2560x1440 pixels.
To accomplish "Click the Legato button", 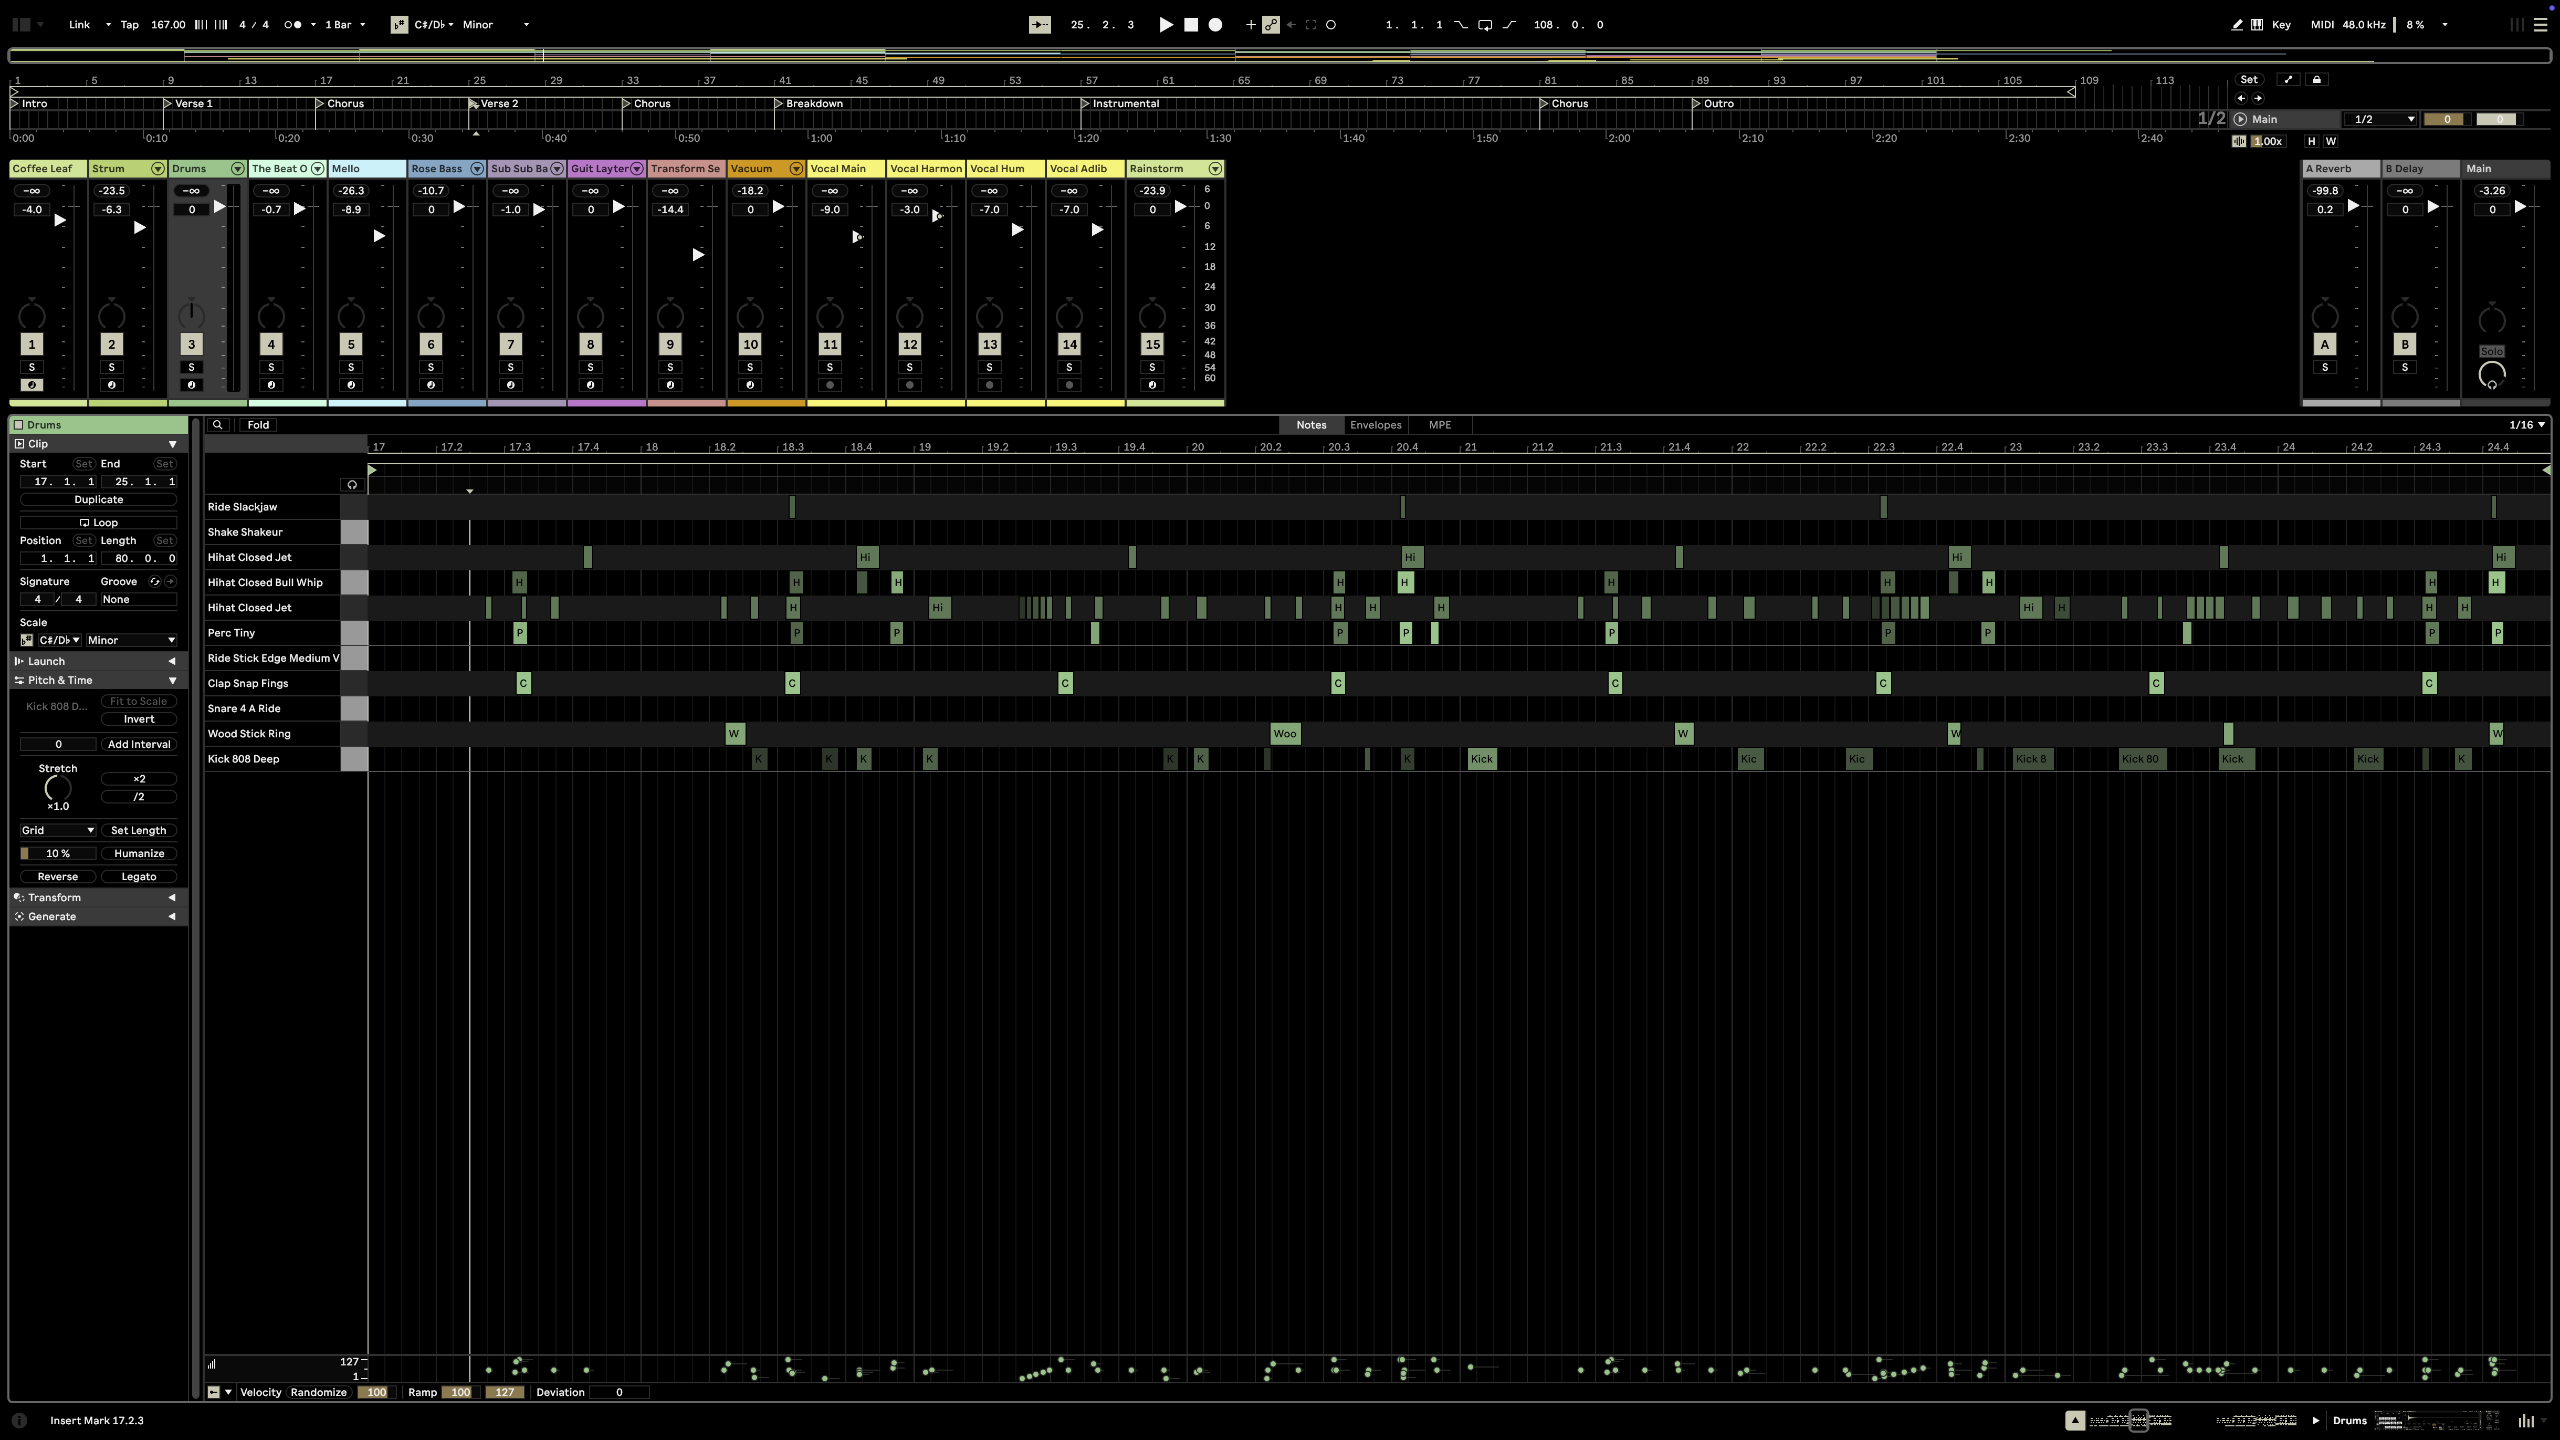I will [x=139, y=876].
